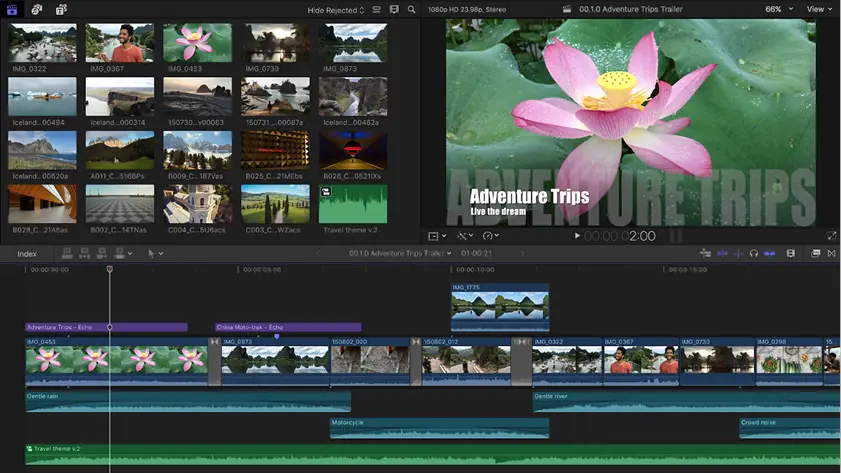Open the edit mode dropdown chevron
Viewport: 841px width, 473px height.
[130, 254]
